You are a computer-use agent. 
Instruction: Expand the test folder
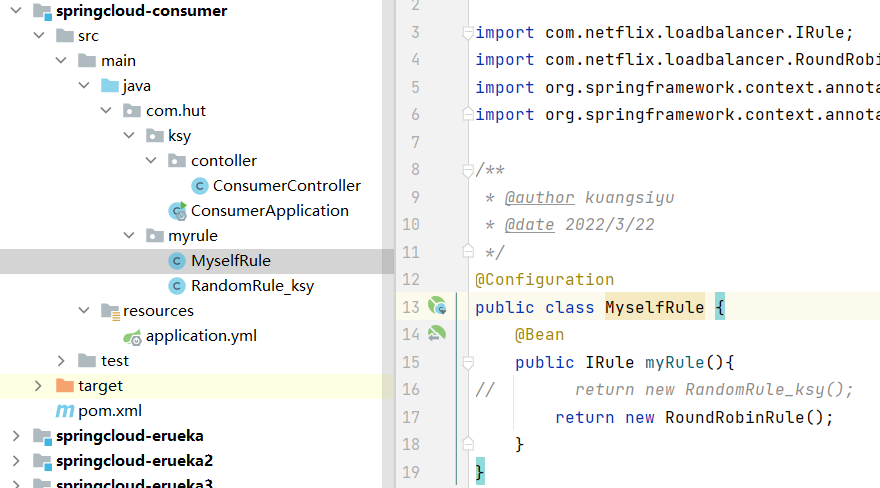[x=61, y=361]
